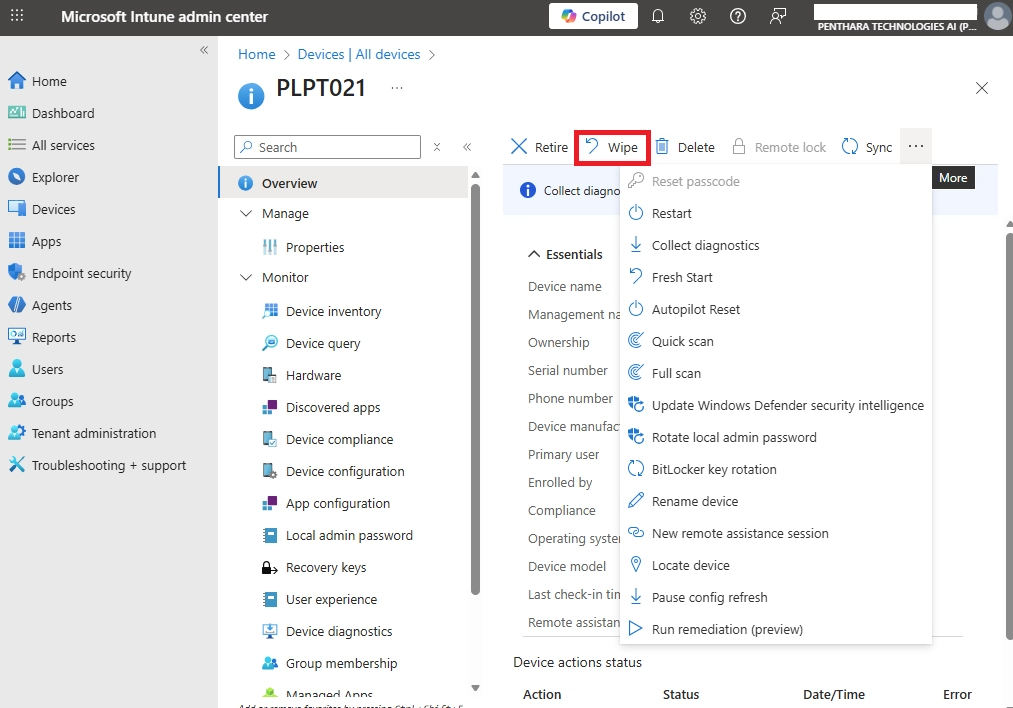Image resolution: width=1013 pixels, height=708 pixels.
Task: Select BitLocker key rotation action
Action: pyautogui.click(x=712, y=468)
